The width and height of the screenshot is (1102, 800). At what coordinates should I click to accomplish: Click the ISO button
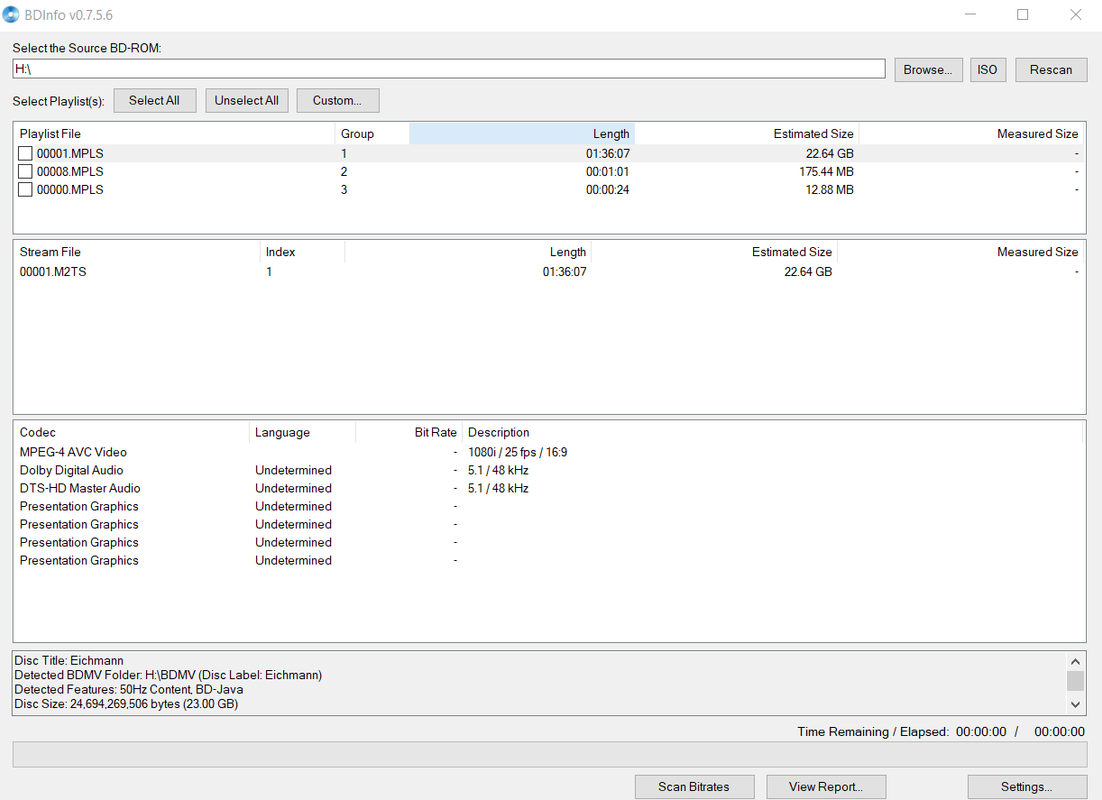tap(987, 70)
